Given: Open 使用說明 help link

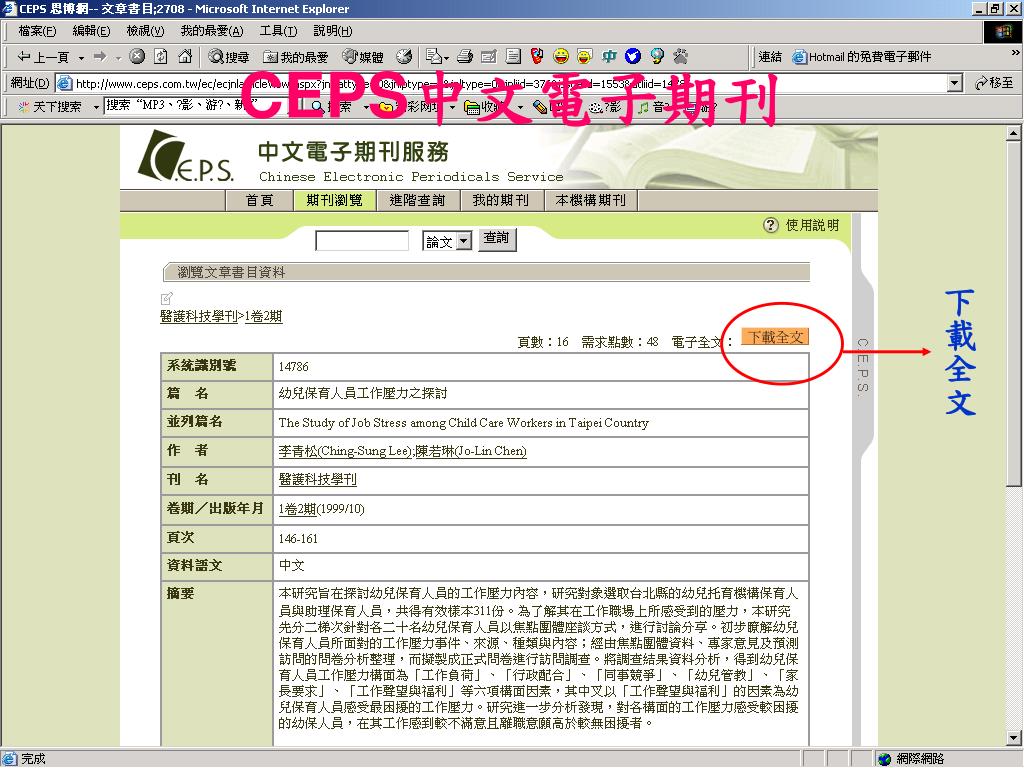Looking at the screenshot, I should coord(801,225).
